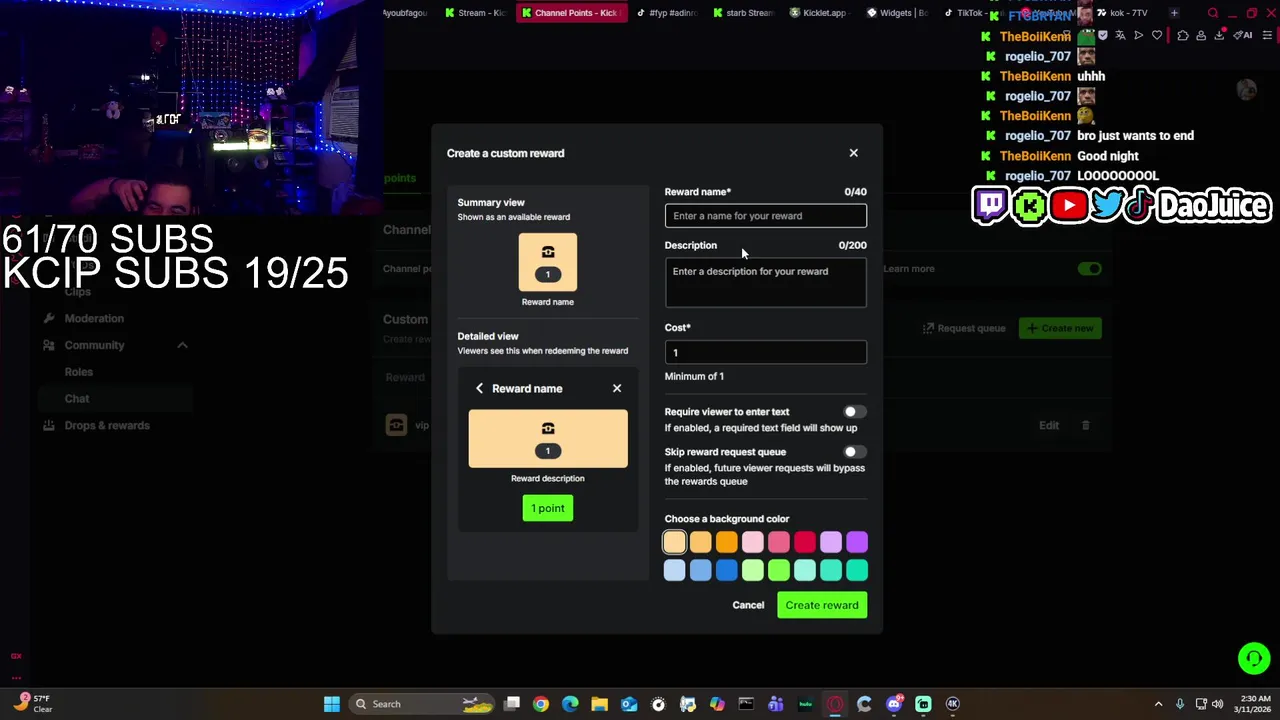Open File Explorer from the taskbar
Image resolution: width=1280 pixels, height=720 pixels.
tap(599, 704)
